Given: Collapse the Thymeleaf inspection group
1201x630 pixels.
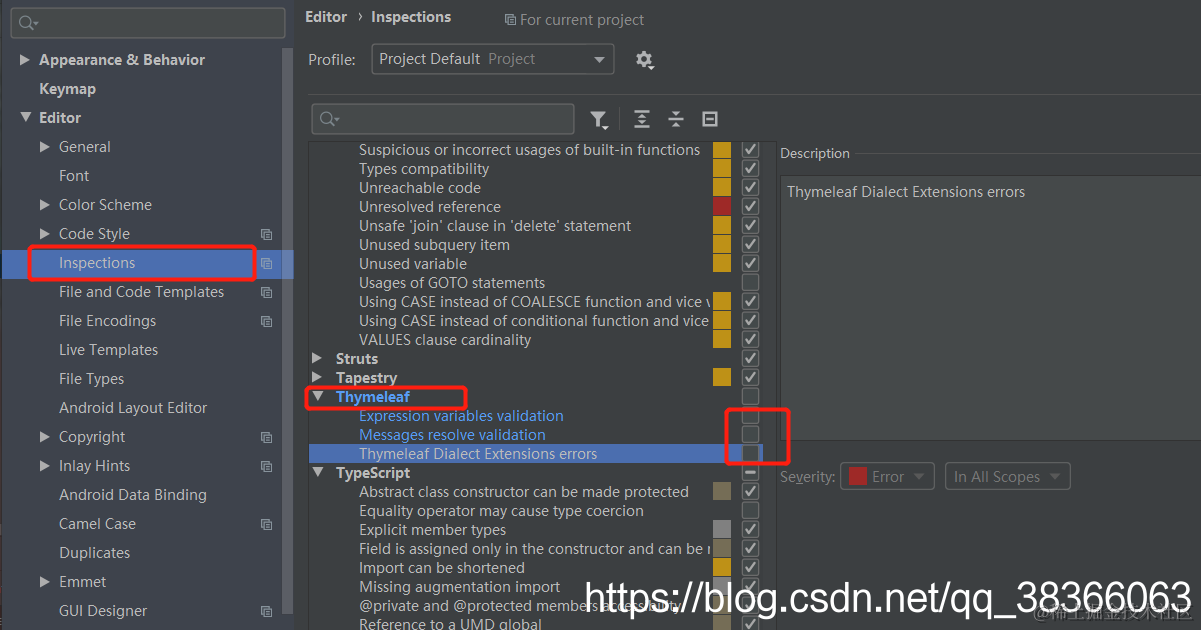Looking at the screenshot, I should 317,397.
